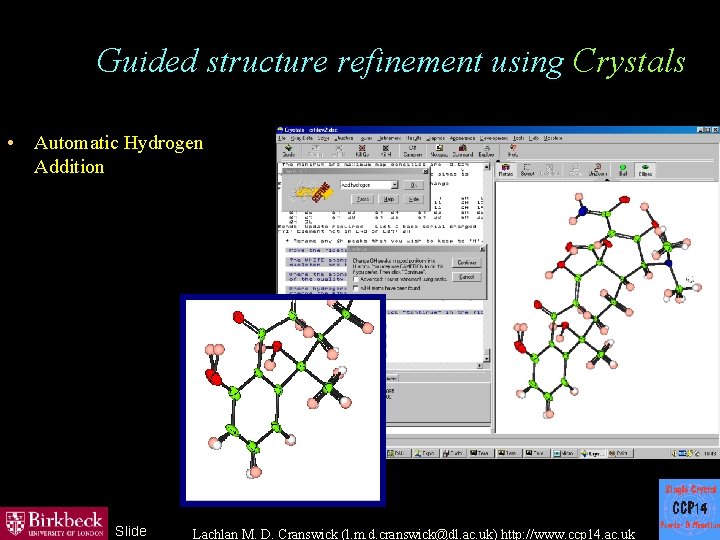
Task: Open the Development menu
Action: point(494,138)
